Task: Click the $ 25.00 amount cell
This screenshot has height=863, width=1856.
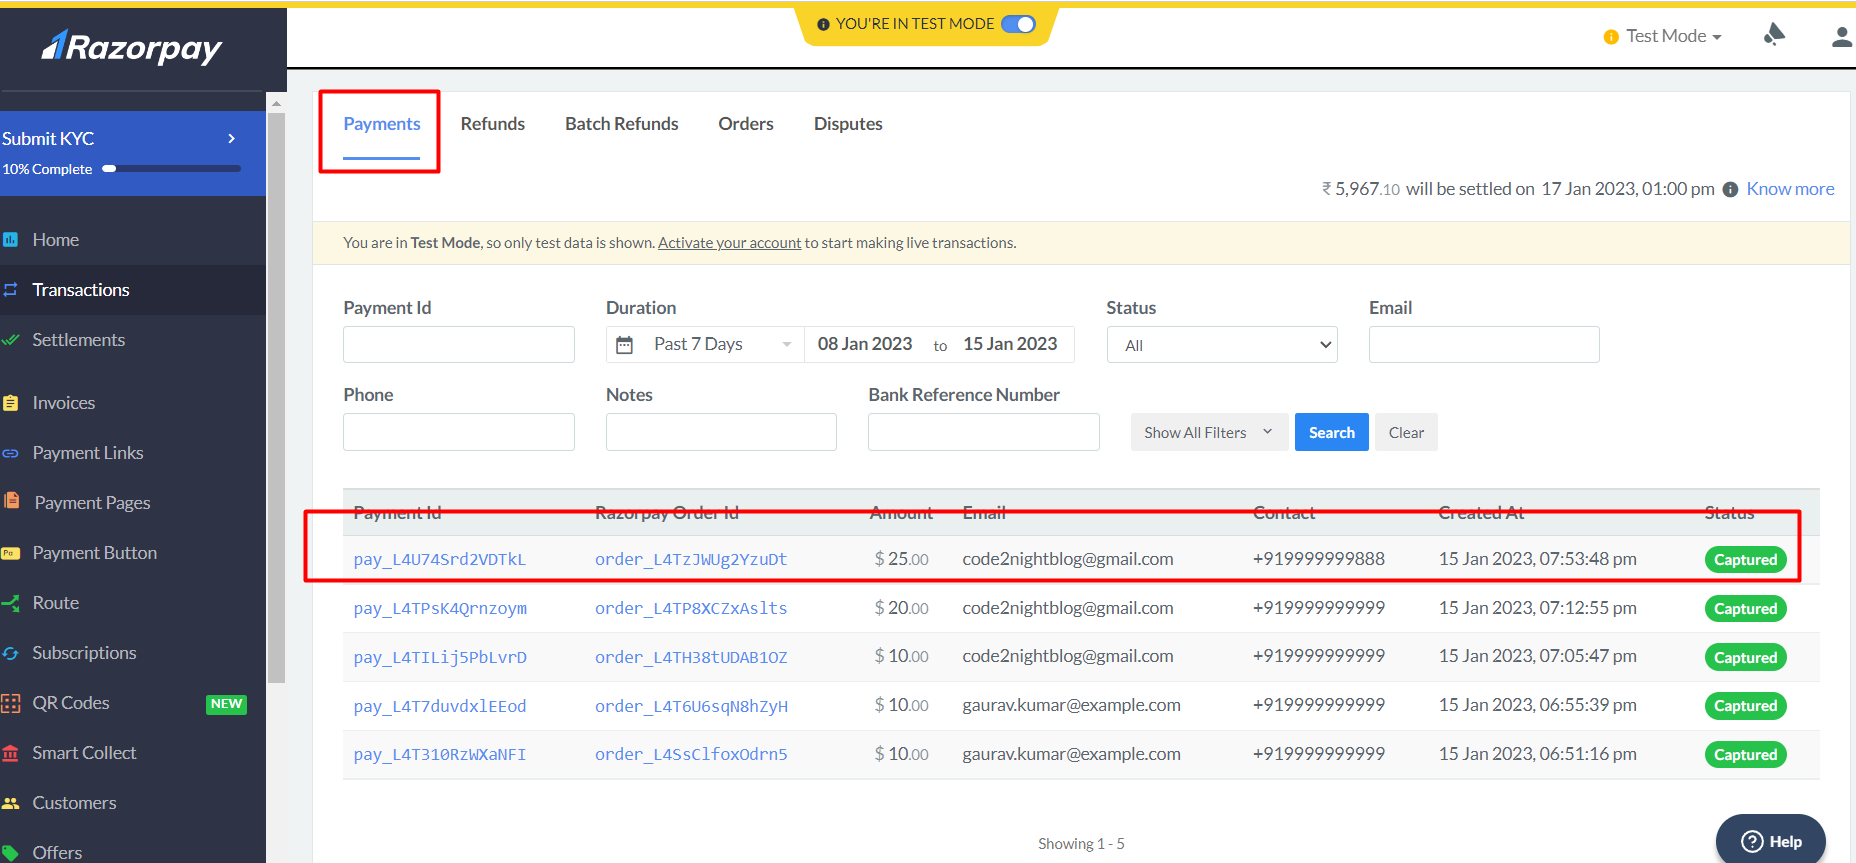Action: point(901,559)
